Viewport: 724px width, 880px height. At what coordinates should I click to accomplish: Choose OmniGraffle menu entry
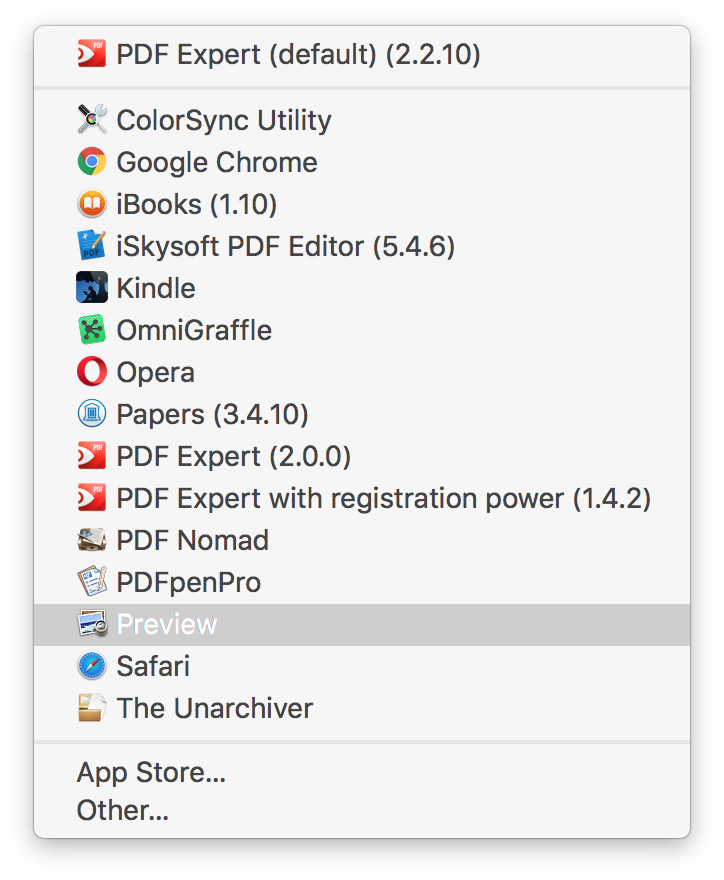(362, 330)
